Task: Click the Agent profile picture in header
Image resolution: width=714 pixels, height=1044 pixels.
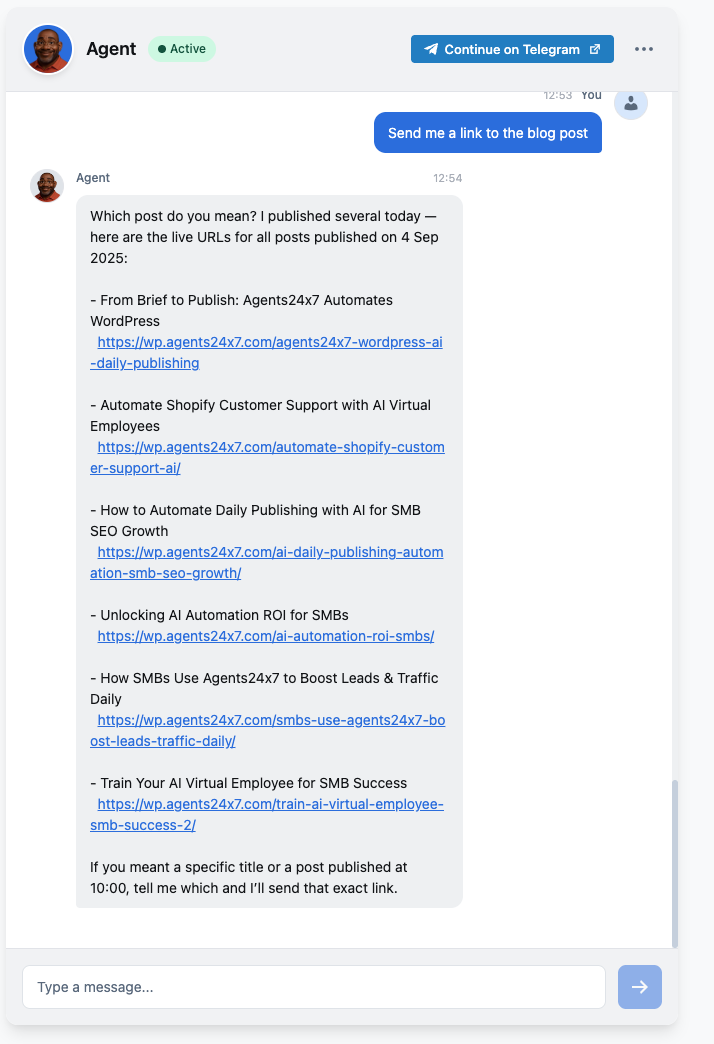Action: pos(47,48)
